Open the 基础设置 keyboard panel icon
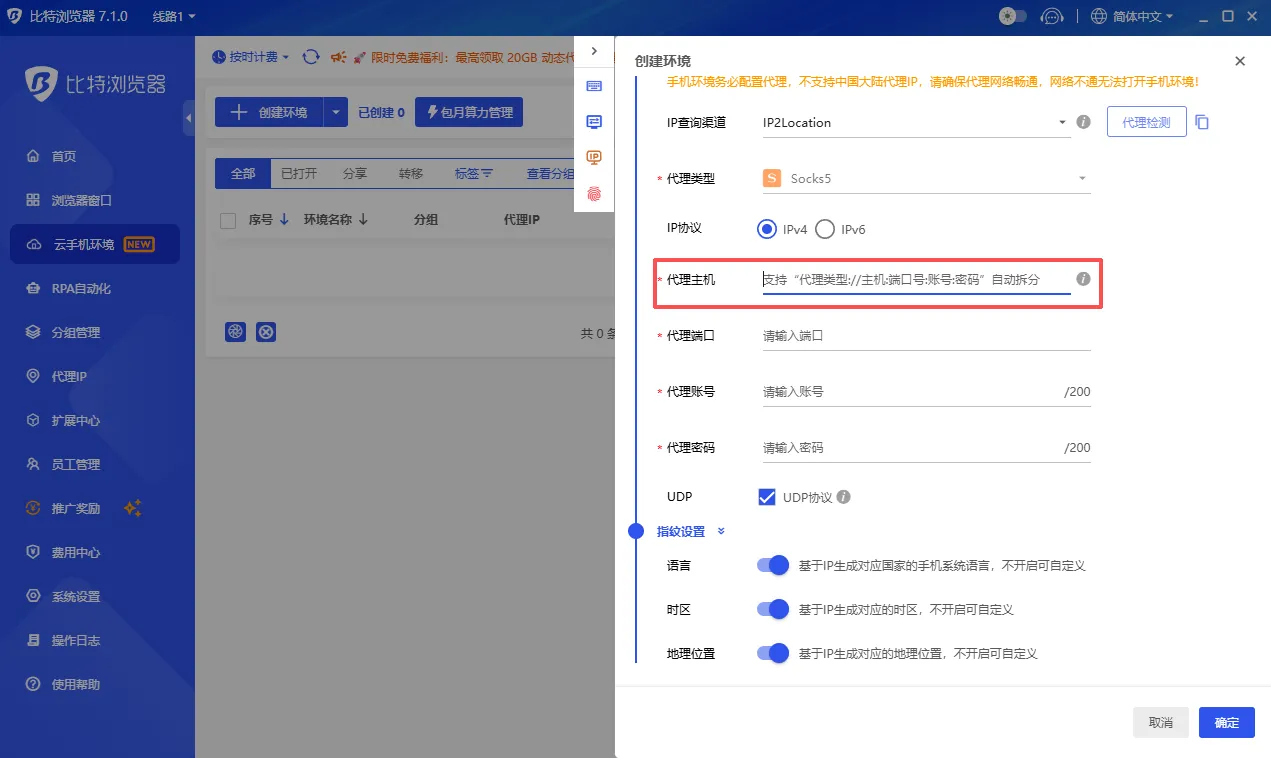The width and height of the screenshot is (1271, 758). [x=594, y=86]
